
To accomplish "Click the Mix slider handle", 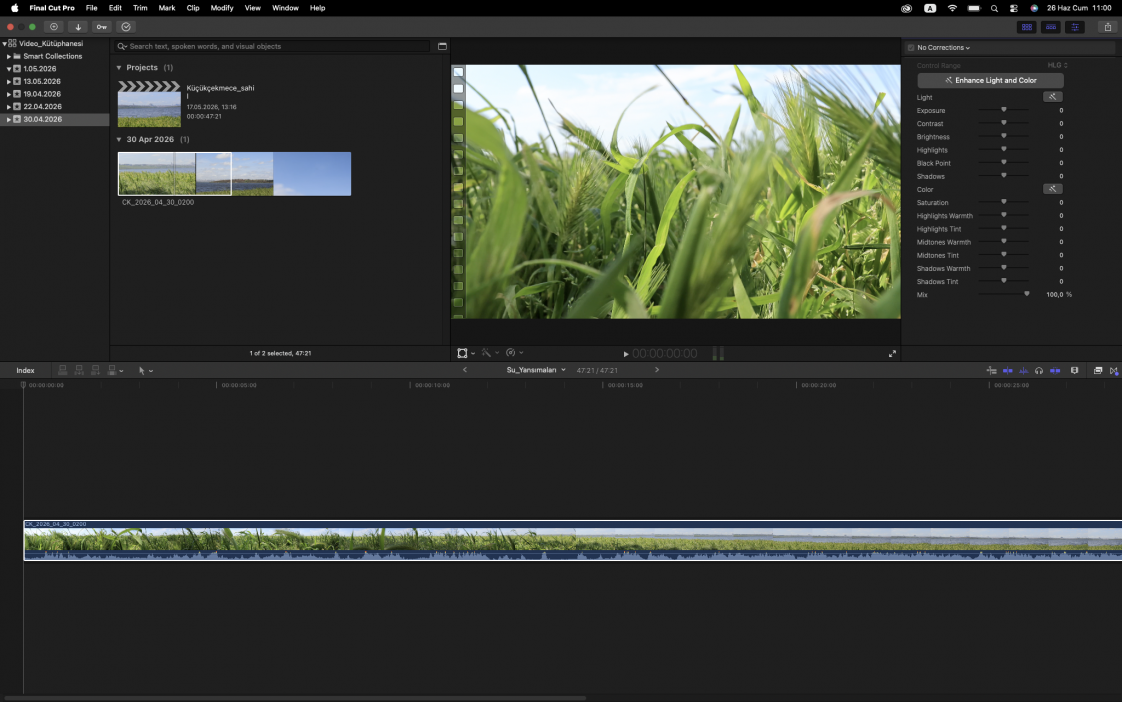I will click(1027, 294).
